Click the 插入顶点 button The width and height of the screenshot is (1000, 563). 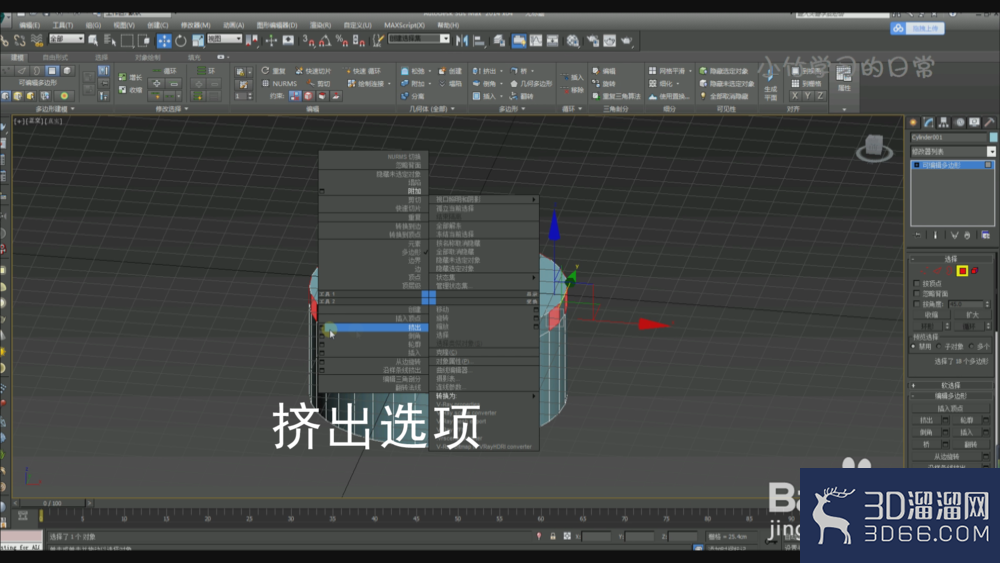pos(950,408)
